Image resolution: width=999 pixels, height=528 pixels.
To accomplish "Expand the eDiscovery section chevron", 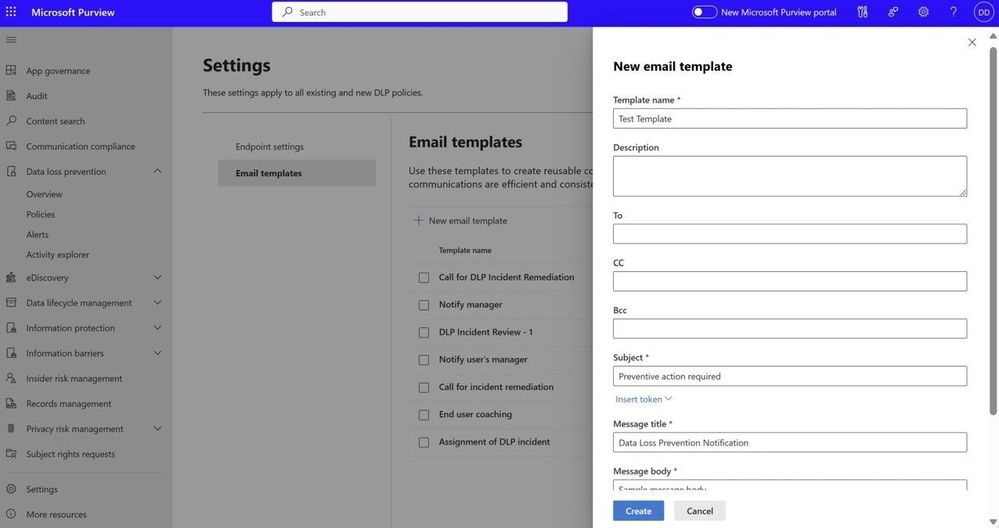I will coord(157,277).
